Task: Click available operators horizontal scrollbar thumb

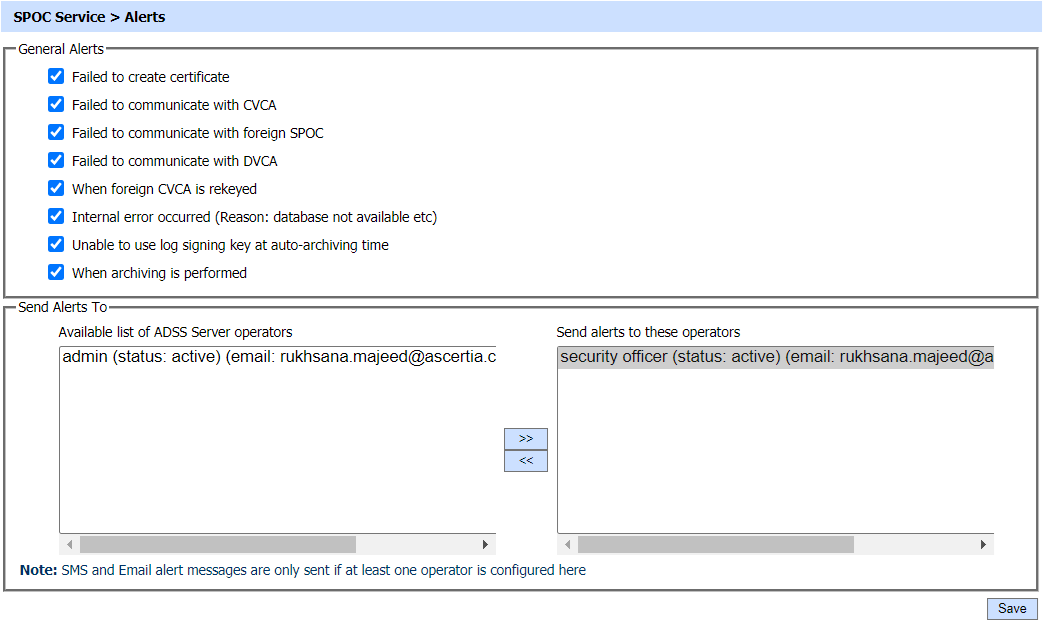Action: (217, 545)
